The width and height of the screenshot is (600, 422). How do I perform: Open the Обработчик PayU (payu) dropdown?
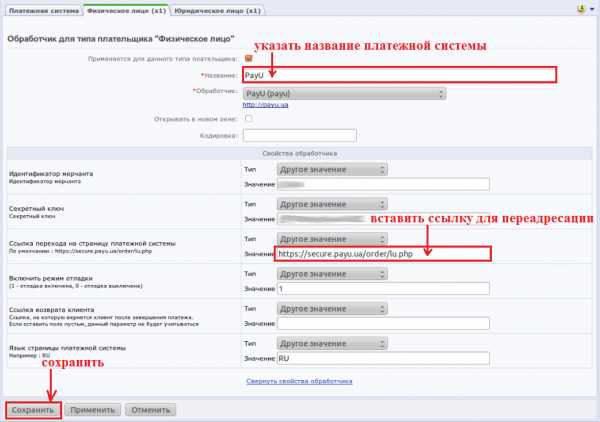tap(345, 92)
